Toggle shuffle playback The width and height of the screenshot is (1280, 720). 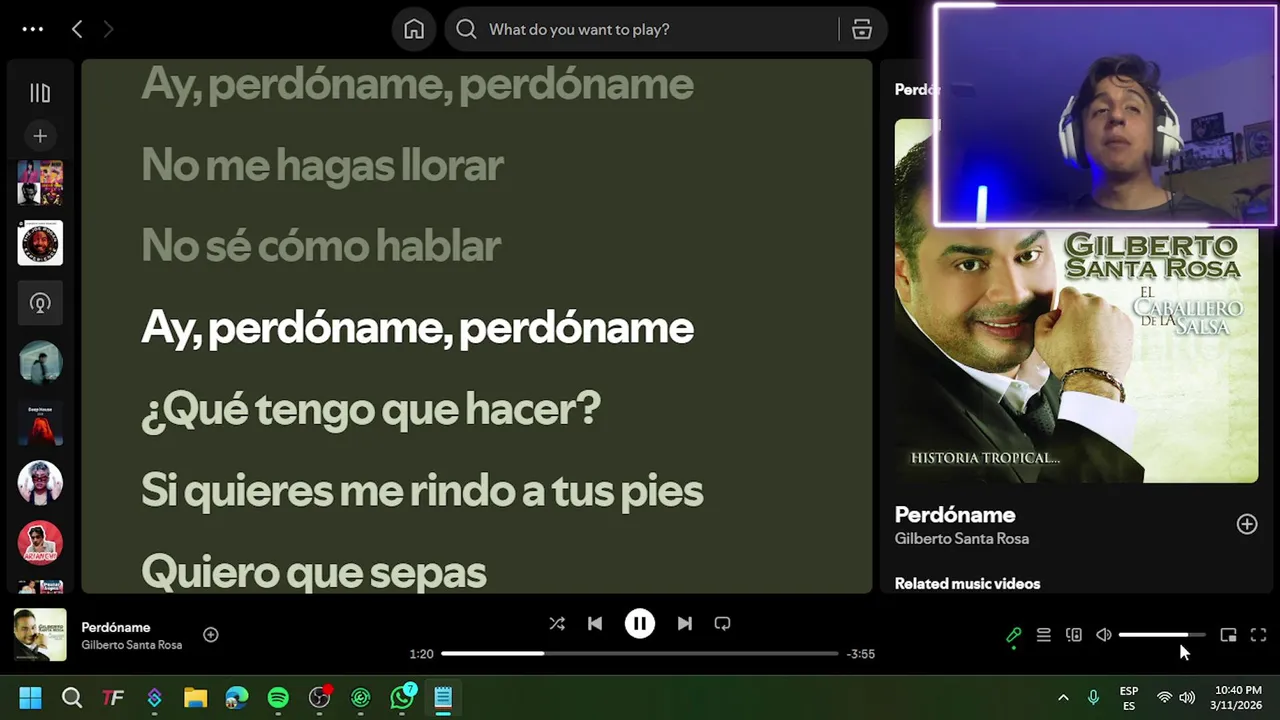tap(557, 624)
